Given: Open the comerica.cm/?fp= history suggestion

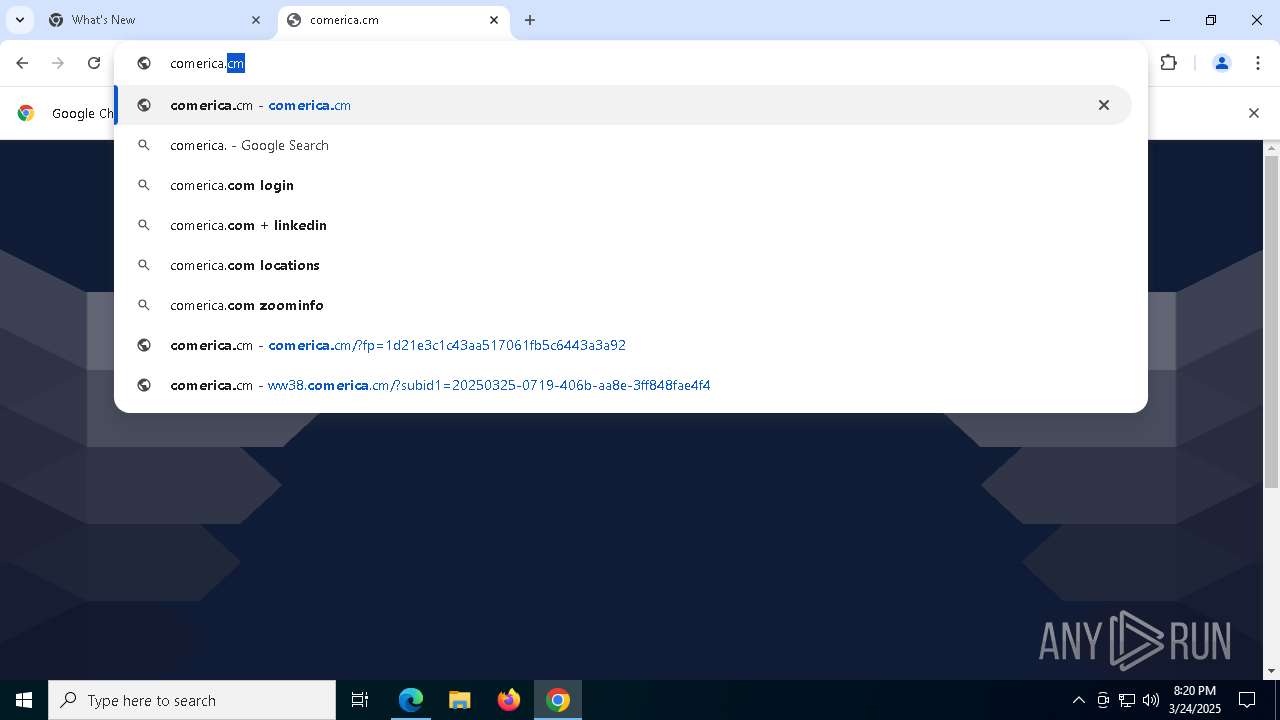Looking at the screenshot, I should 623,345.
